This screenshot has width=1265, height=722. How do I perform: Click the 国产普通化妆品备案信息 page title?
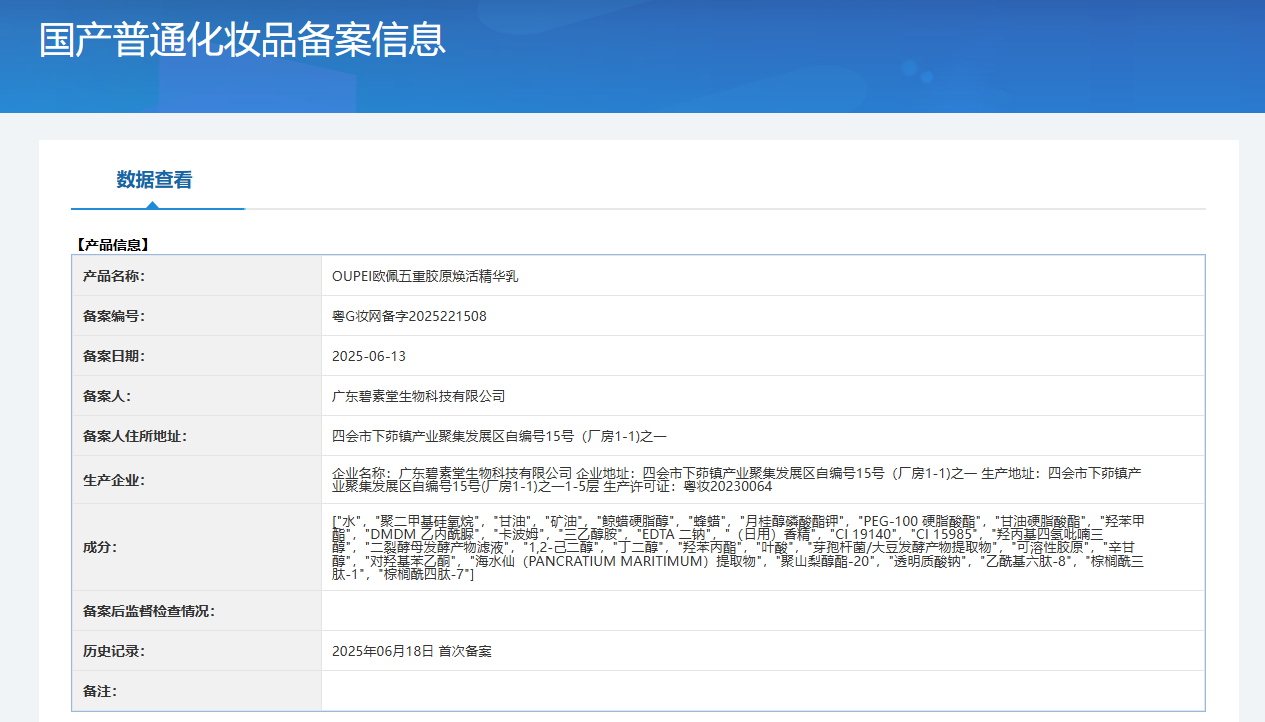tap(242, 40)
